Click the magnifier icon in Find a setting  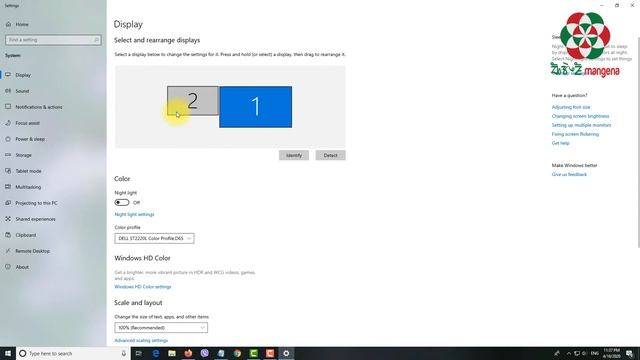pyautogui.click(x=96, y=40)
